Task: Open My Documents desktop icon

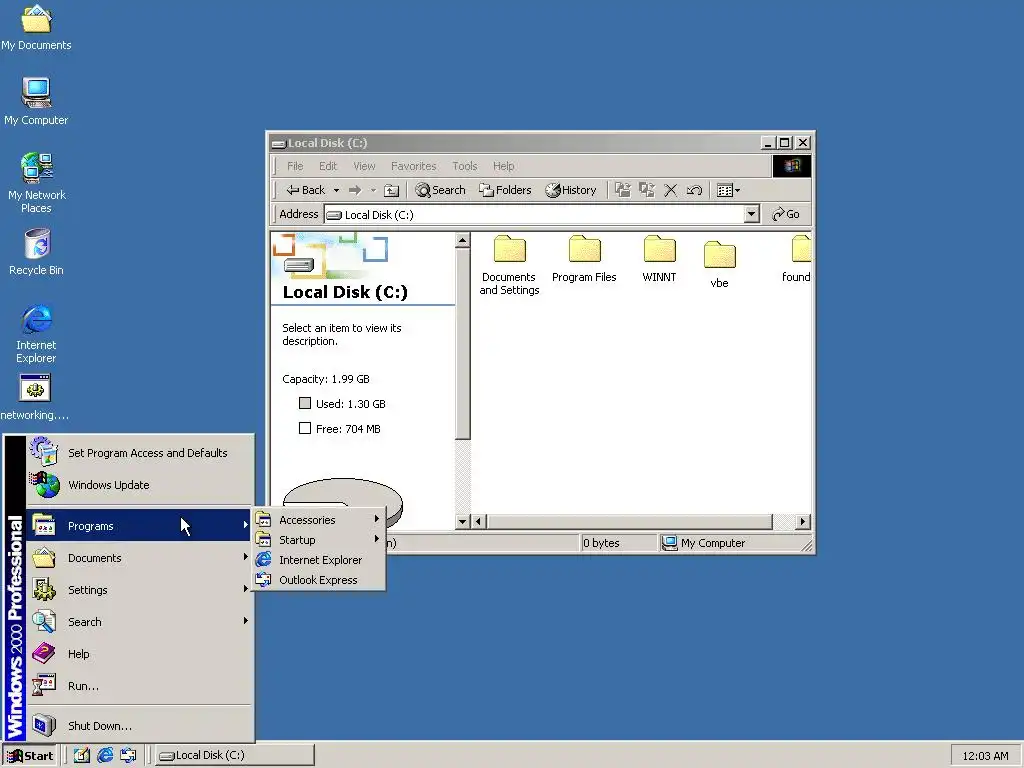Action: click(36, 26)
